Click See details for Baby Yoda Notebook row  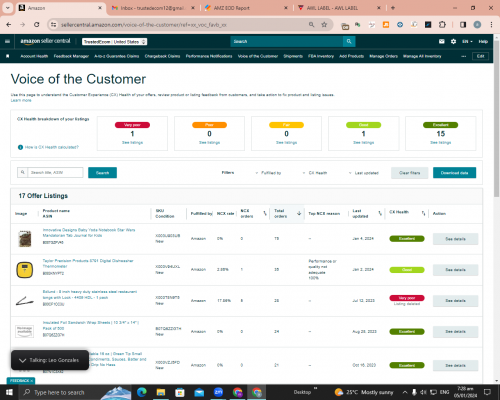click(x=455, y=239)
